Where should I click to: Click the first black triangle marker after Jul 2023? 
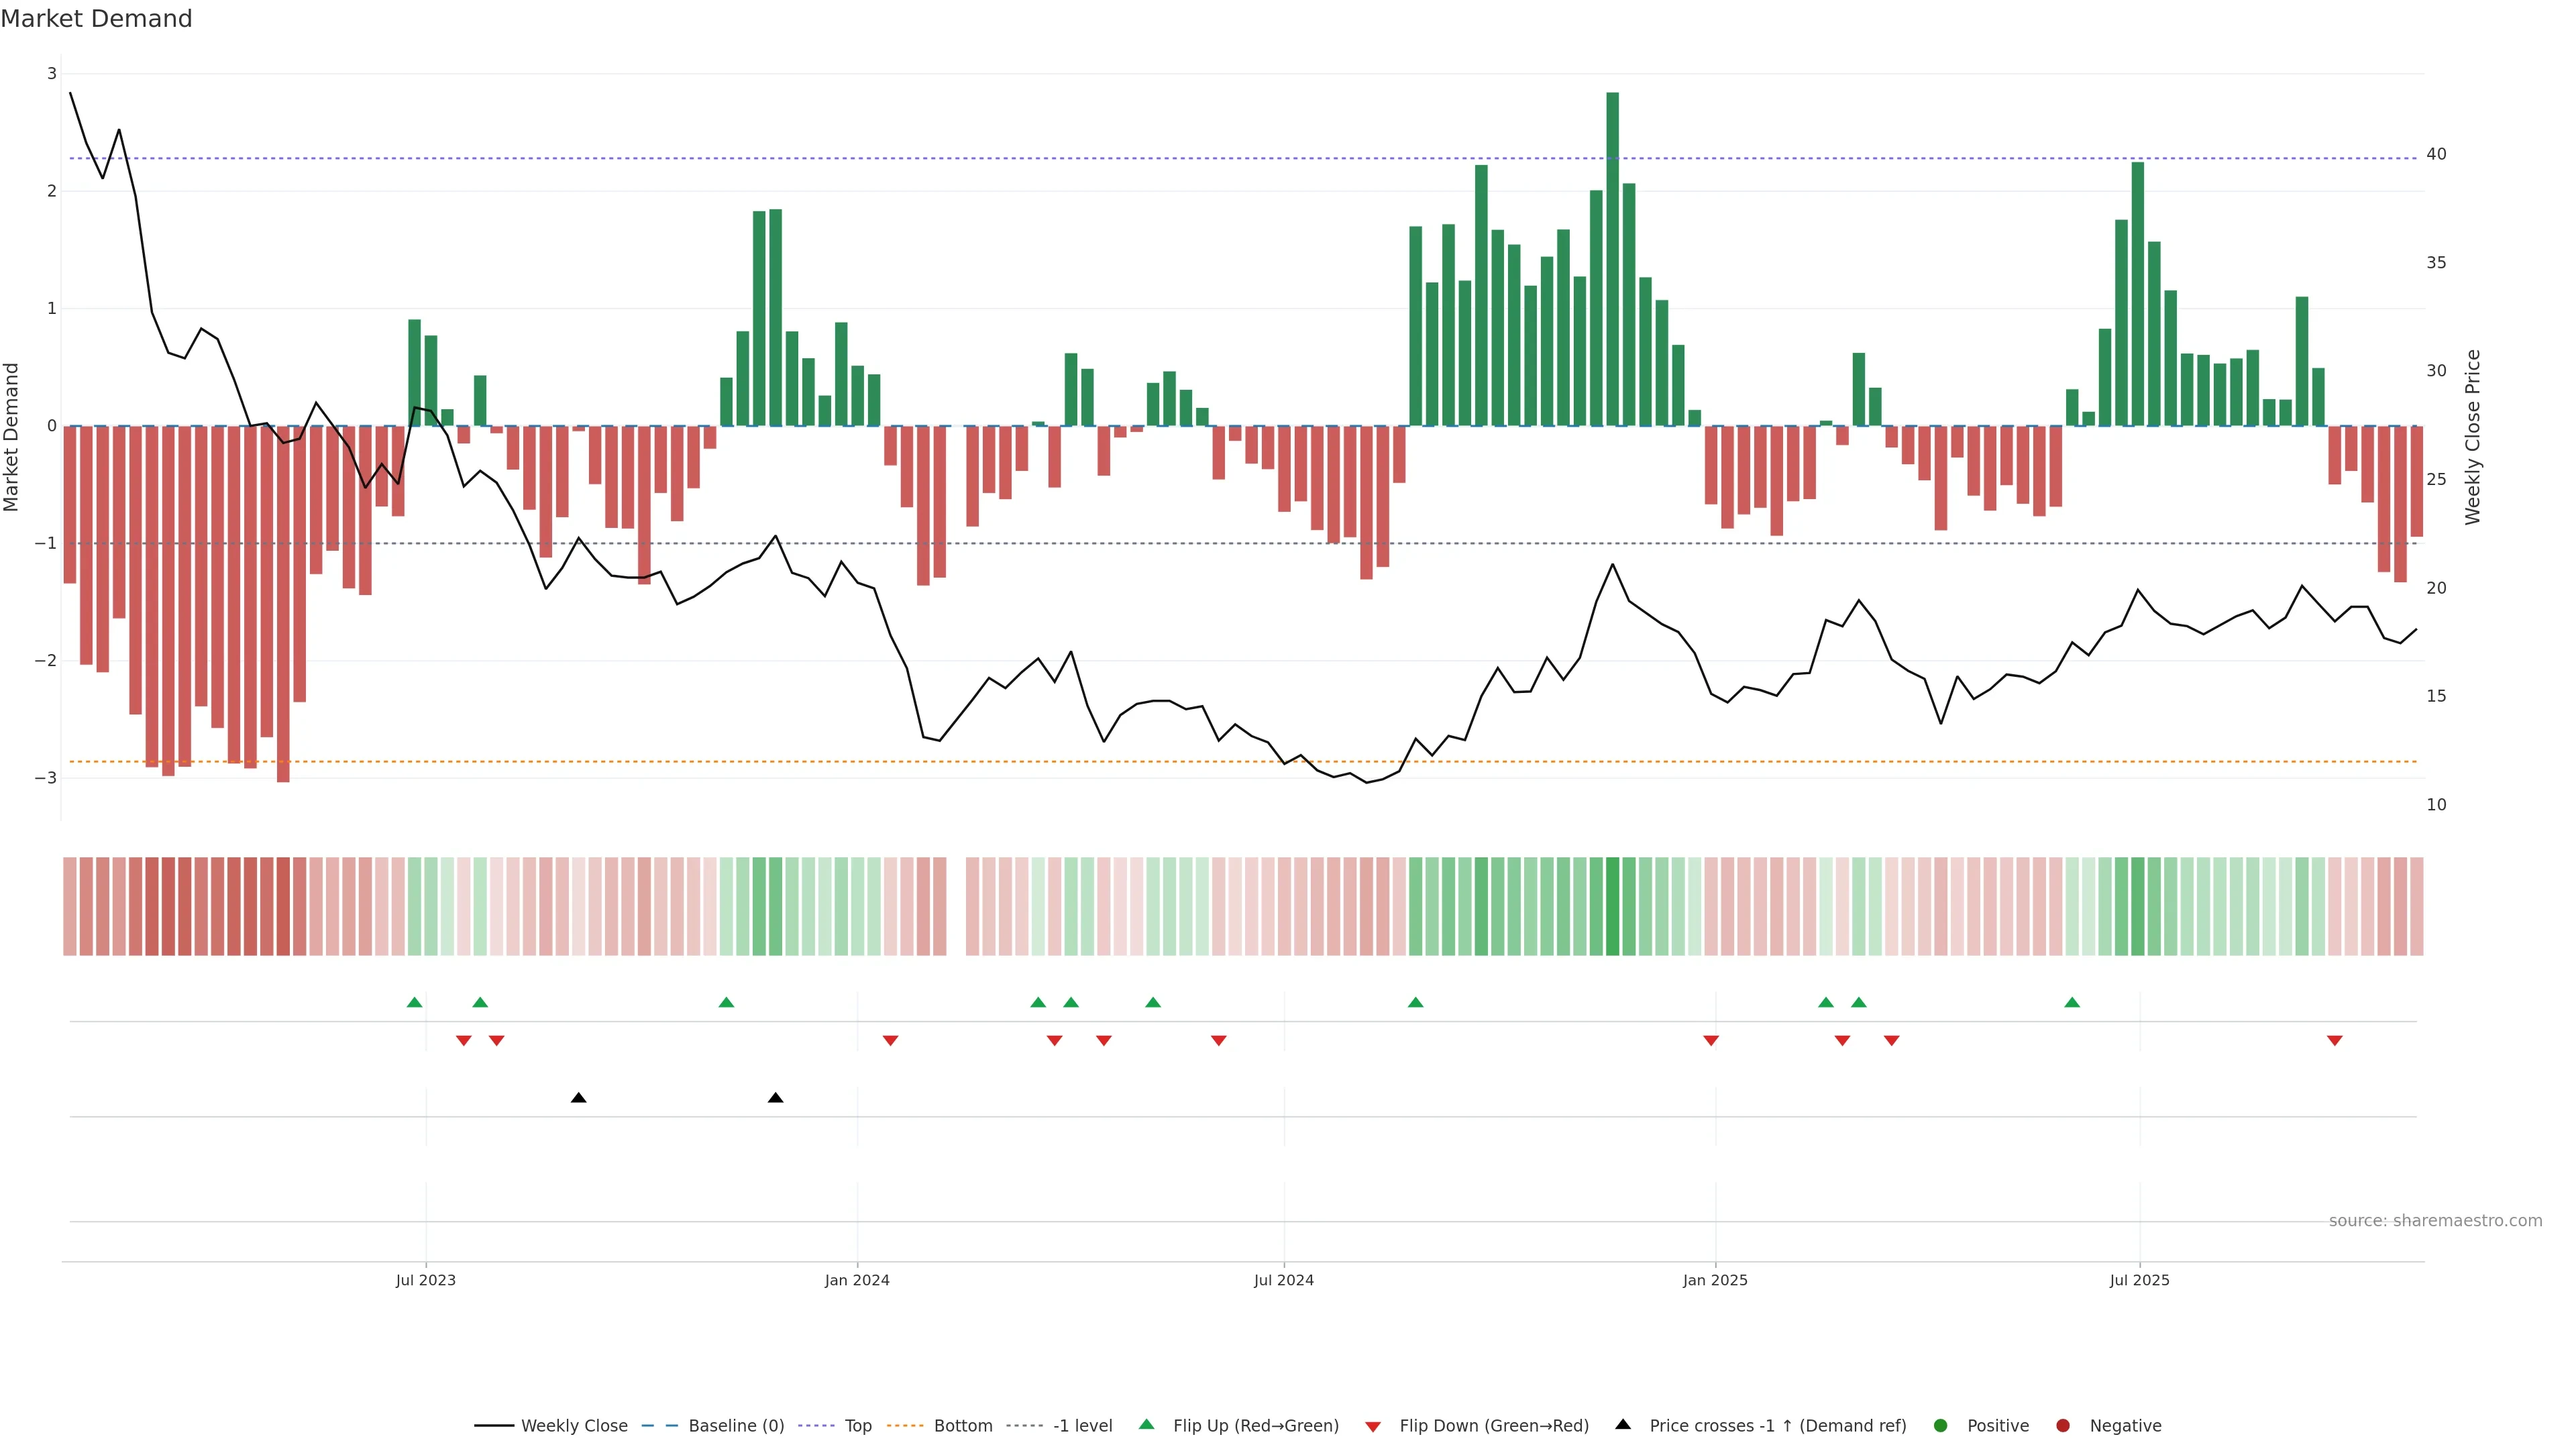point(578,1098)
